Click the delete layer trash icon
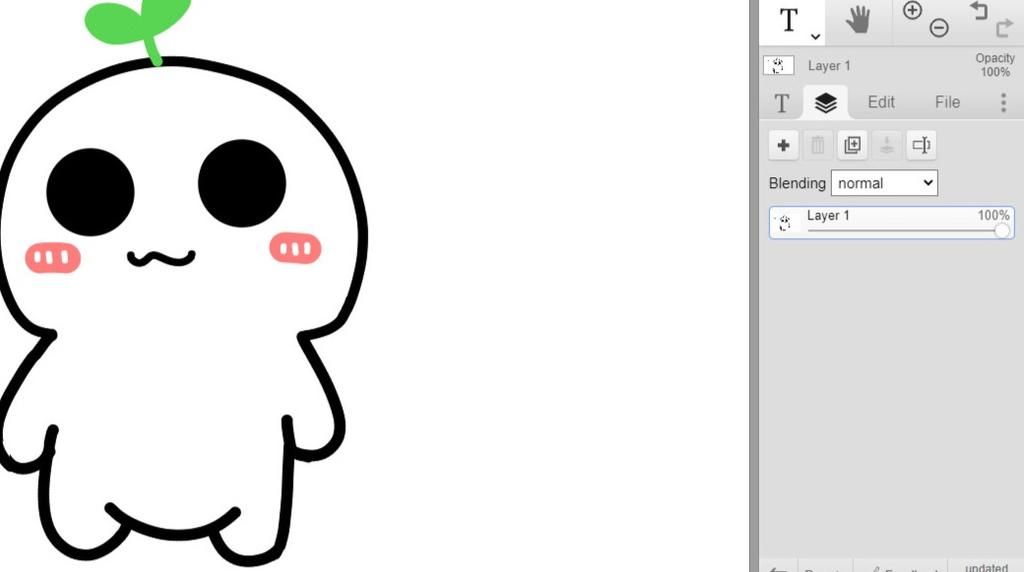Screen dimensions: 1024x572 click(x=818, y=145)
